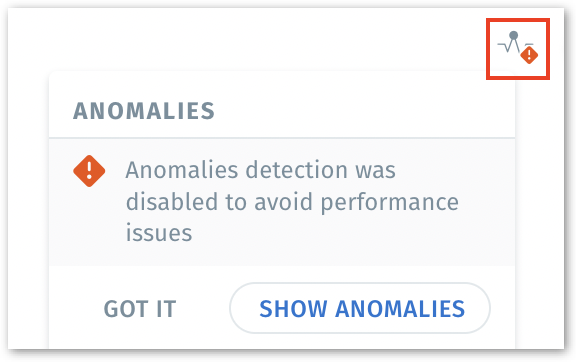Re-enable anomalies via SHOW ANOMALIES
The width and height of the screenshot is (576, 362).
360,308
